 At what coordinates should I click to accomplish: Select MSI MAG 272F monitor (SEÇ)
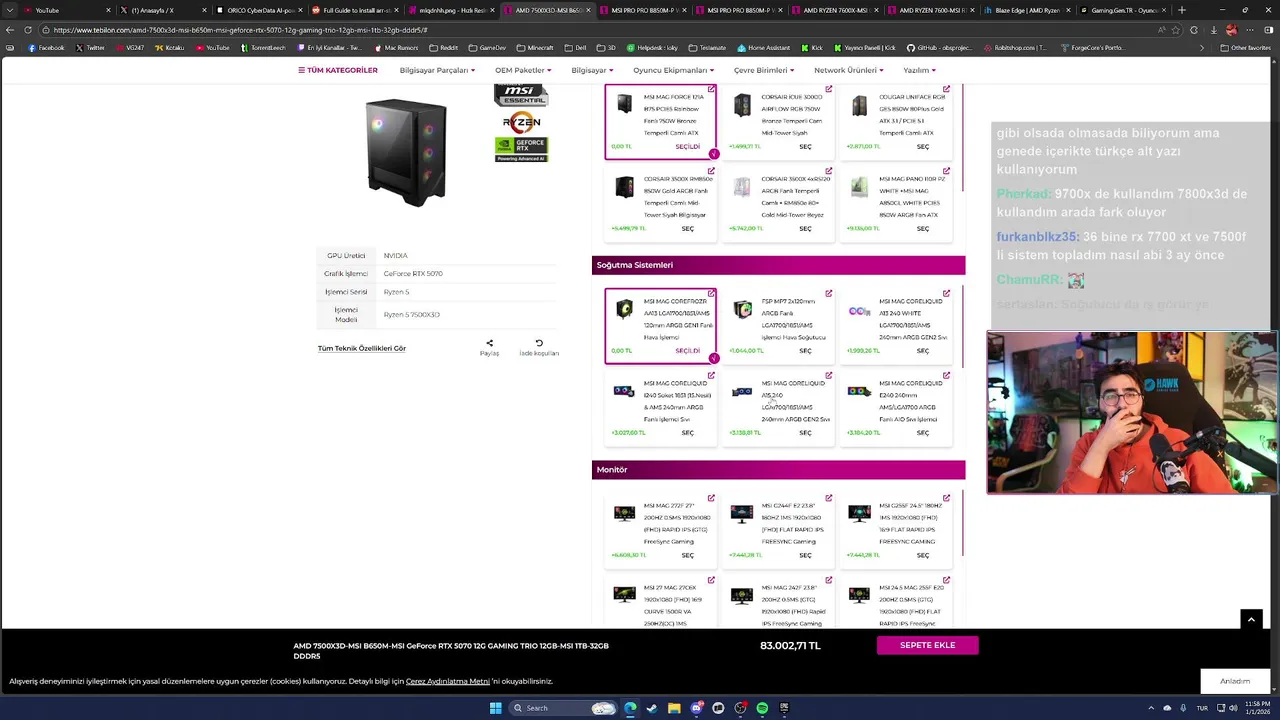click(688, 556)
